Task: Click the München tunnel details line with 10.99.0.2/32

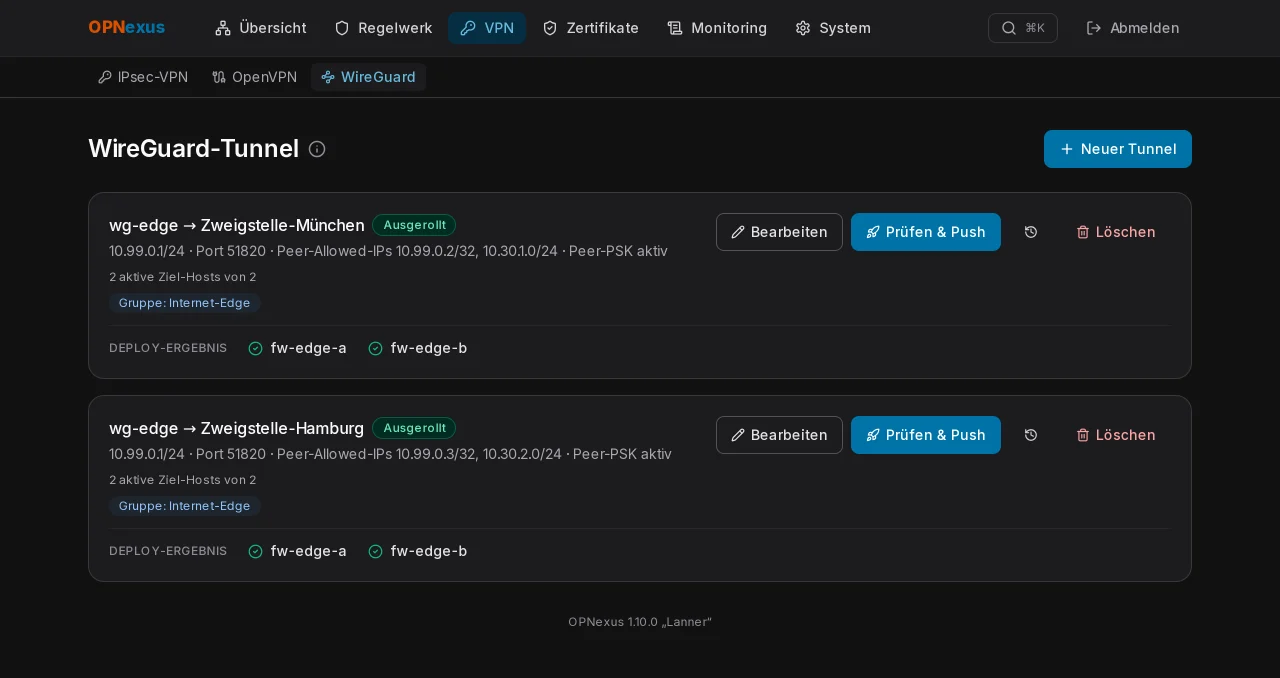Action: (x=388, y=251)
